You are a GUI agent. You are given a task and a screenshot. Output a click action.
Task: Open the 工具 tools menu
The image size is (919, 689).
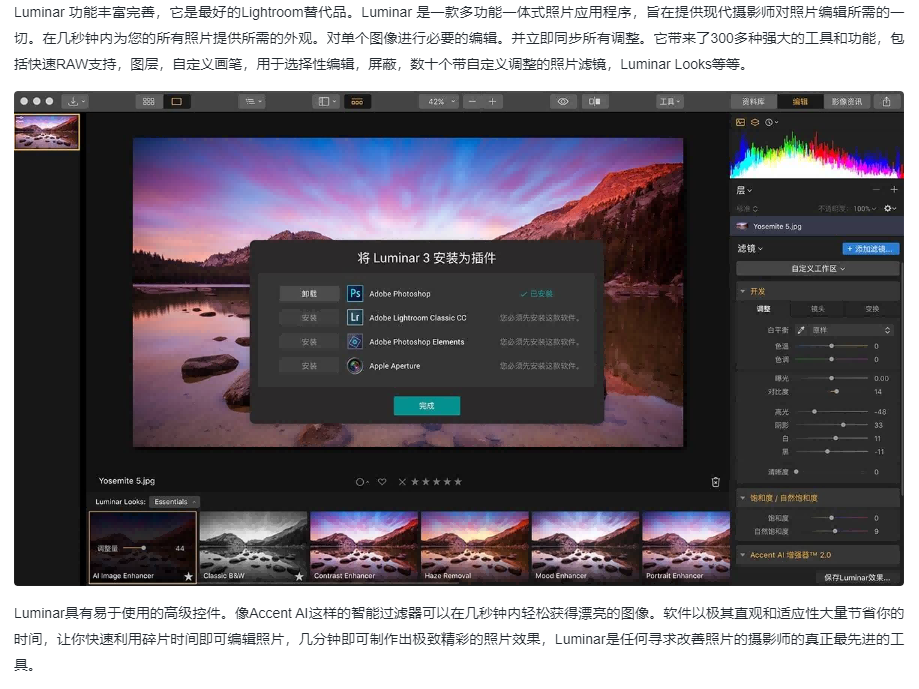pyautogui.click(x=669, y=101)
